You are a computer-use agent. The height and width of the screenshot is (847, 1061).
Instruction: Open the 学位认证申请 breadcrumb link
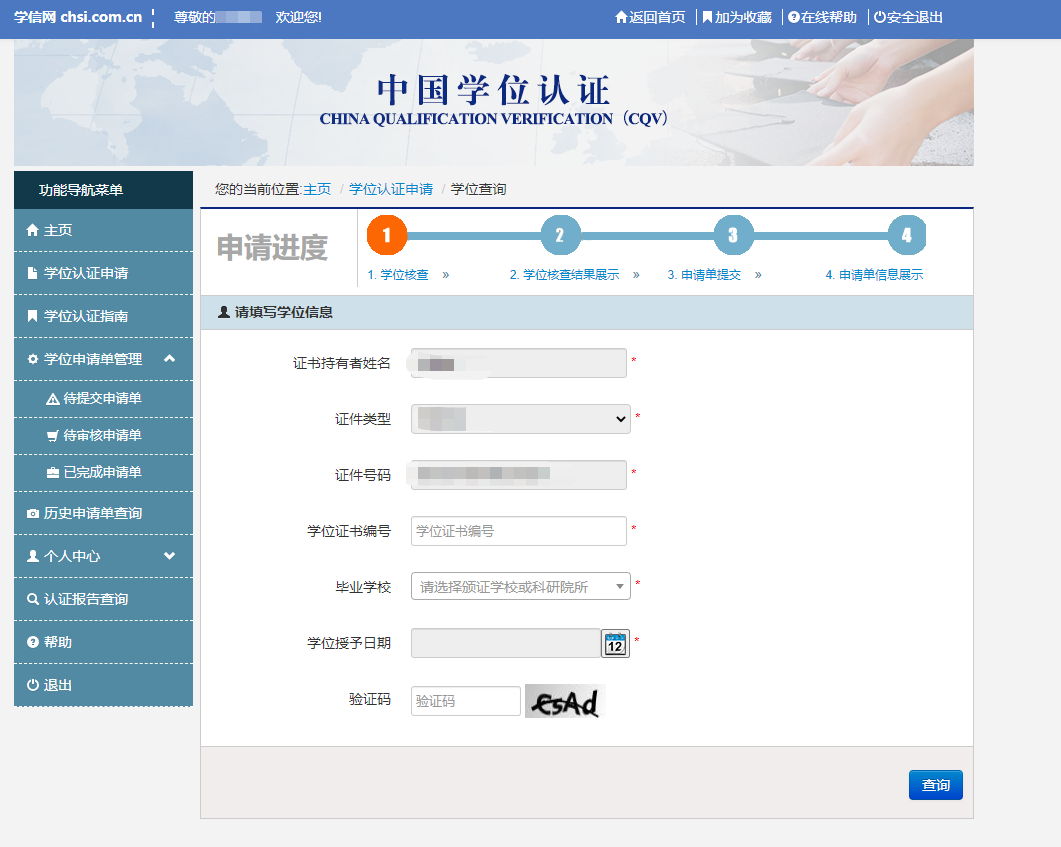(x=390, y=189)
